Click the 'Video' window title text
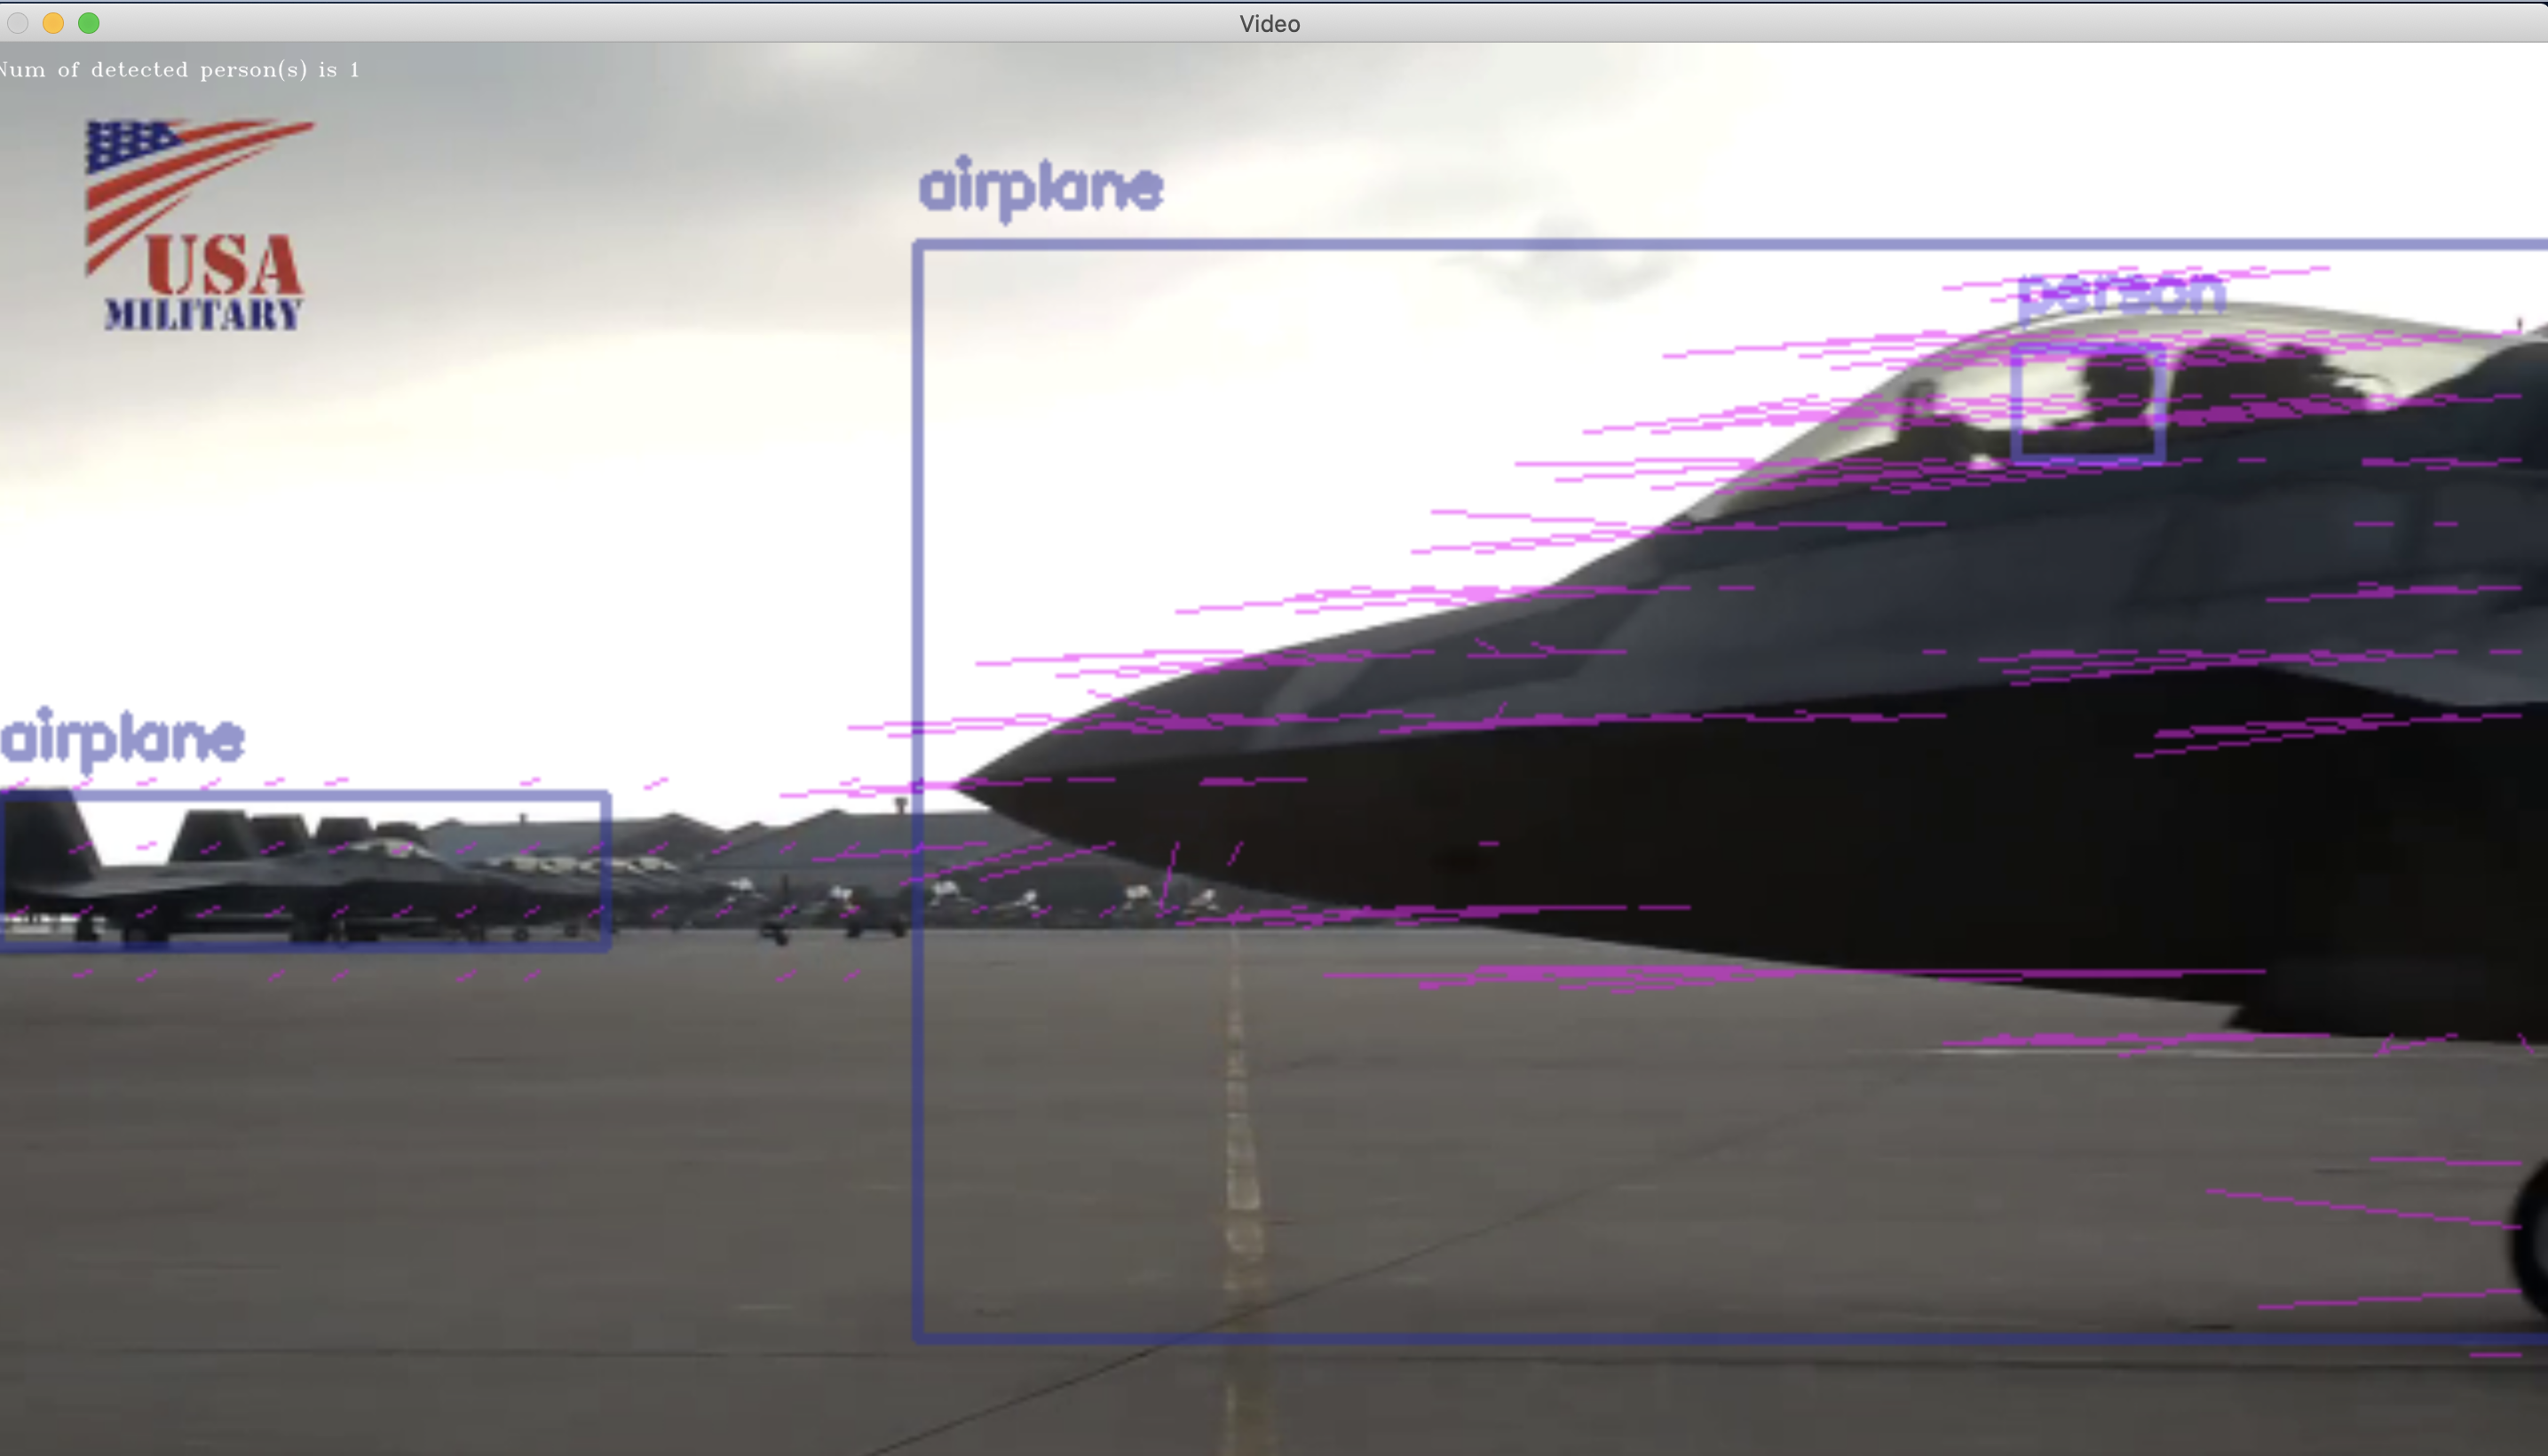Screen dimensions: 2548x1456 (x=1269, y=24)
